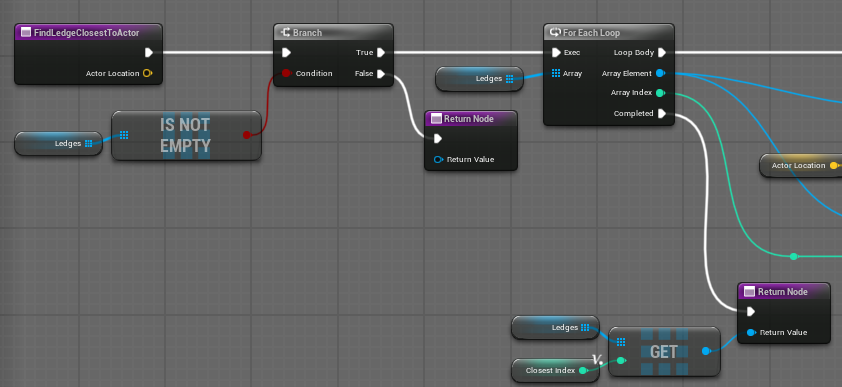842x387 pixels.
Task: Click the For Each Loop Array input pin
Action: (x=556, y=73)
